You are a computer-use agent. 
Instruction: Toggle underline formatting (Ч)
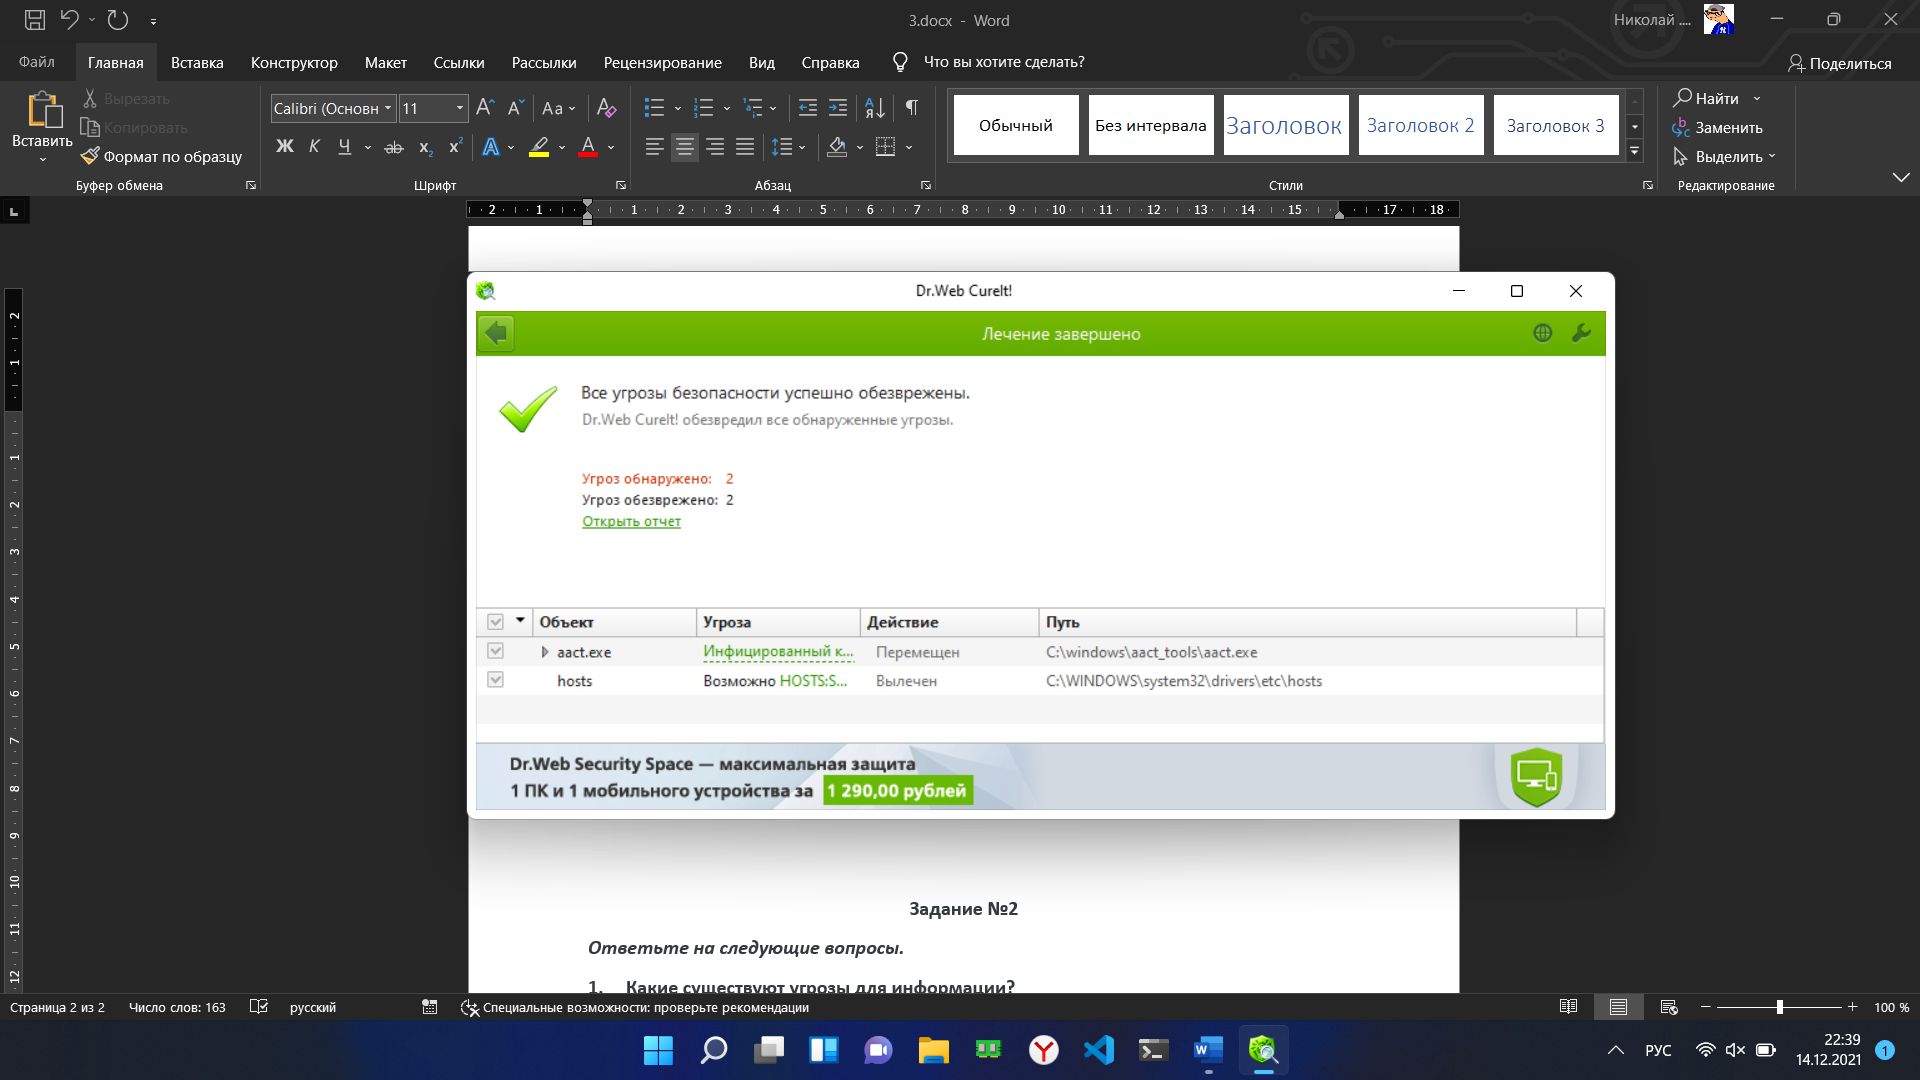pos(344,147)
